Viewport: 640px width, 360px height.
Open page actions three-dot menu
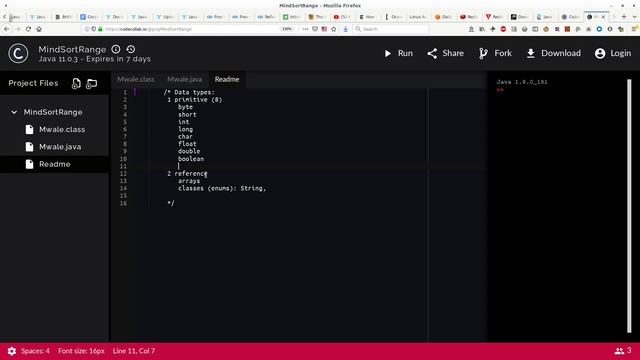[x=305, y=29]
